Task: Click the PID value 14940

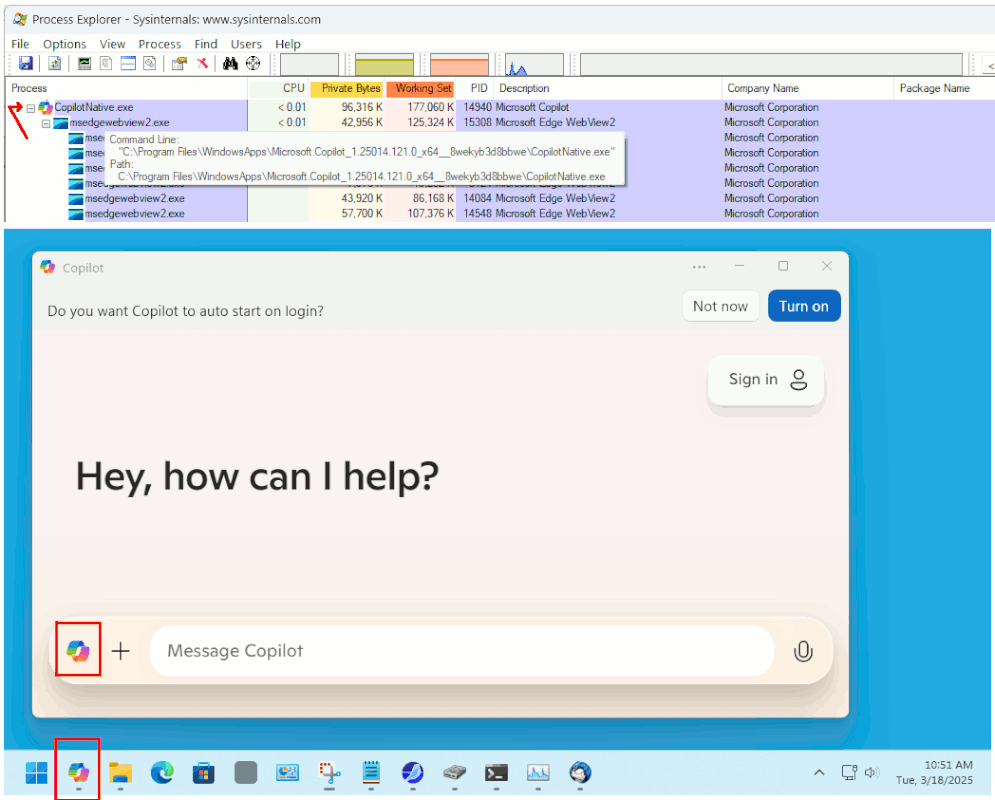Action: [x=477, y=107]
